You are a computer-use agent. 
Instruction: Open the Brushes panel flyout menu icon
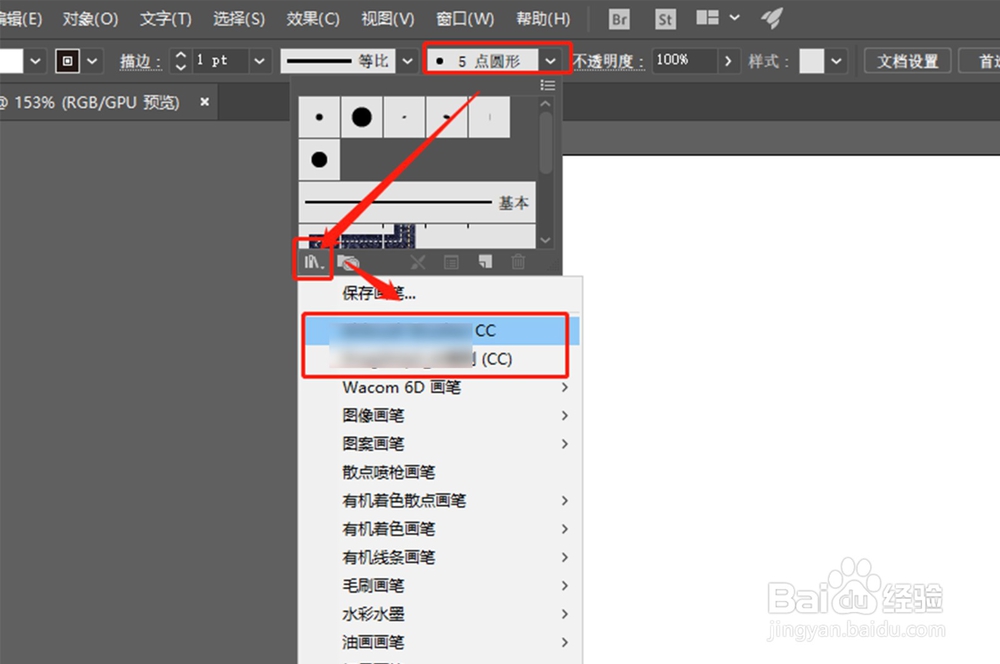(547, 85)
